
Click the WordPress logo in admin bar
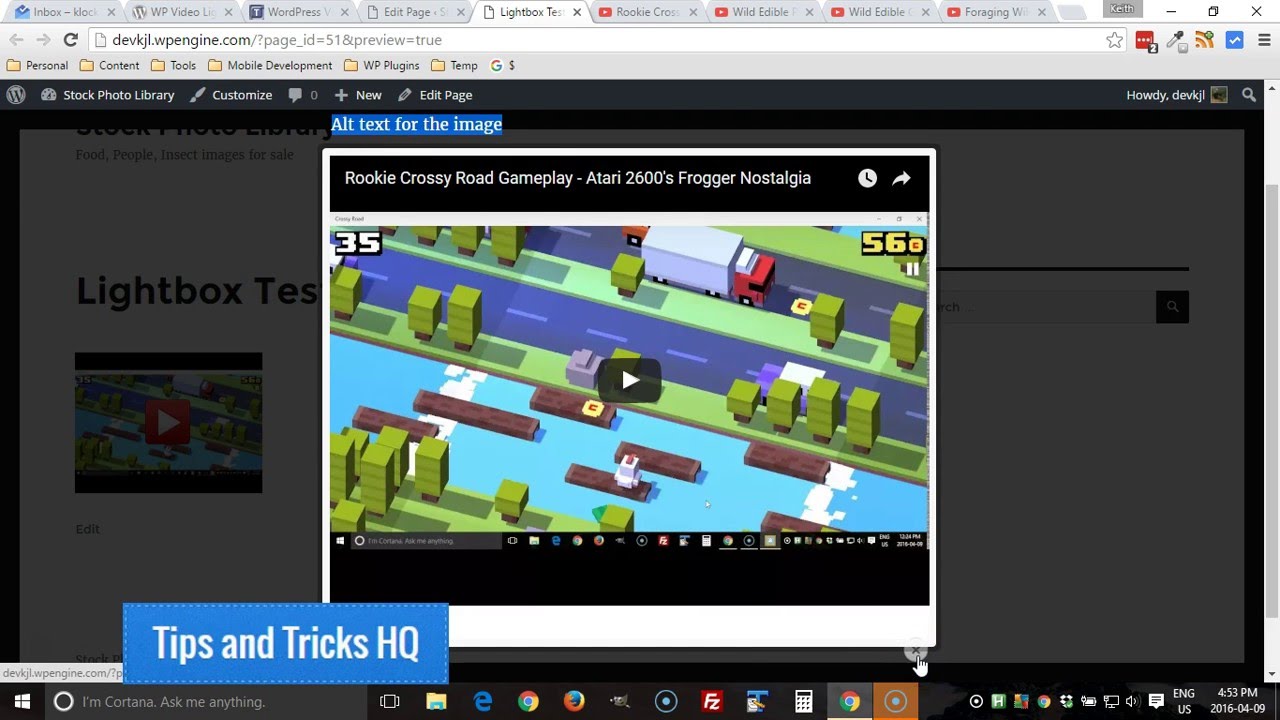(16, 95)
